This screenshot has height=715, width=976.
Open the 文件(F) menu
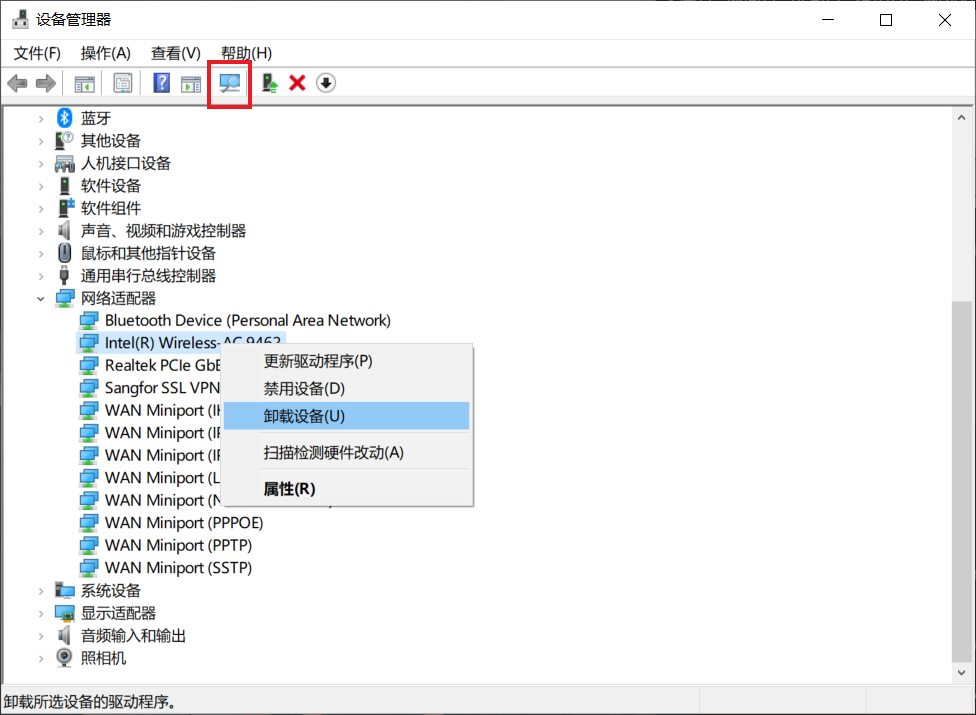click(37, 54)
